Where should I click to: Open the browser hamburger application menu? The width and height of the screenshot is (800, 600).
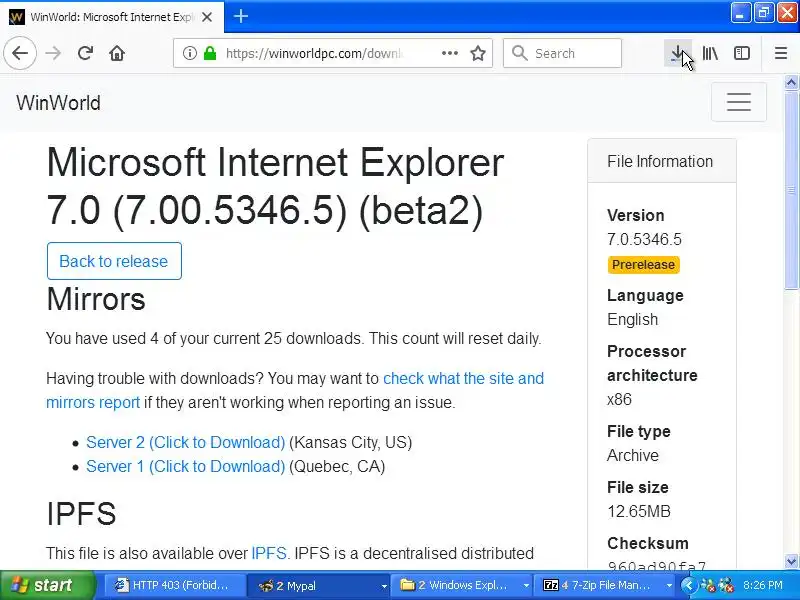click(781, 53)
